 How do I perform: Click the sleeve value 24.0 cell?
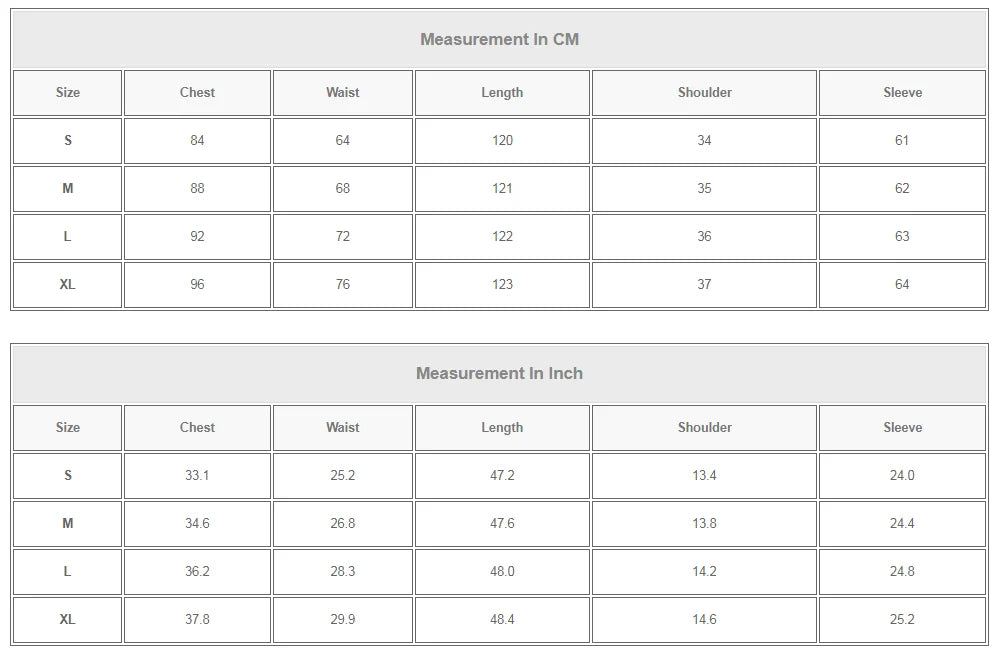click(x=902, y=476)
